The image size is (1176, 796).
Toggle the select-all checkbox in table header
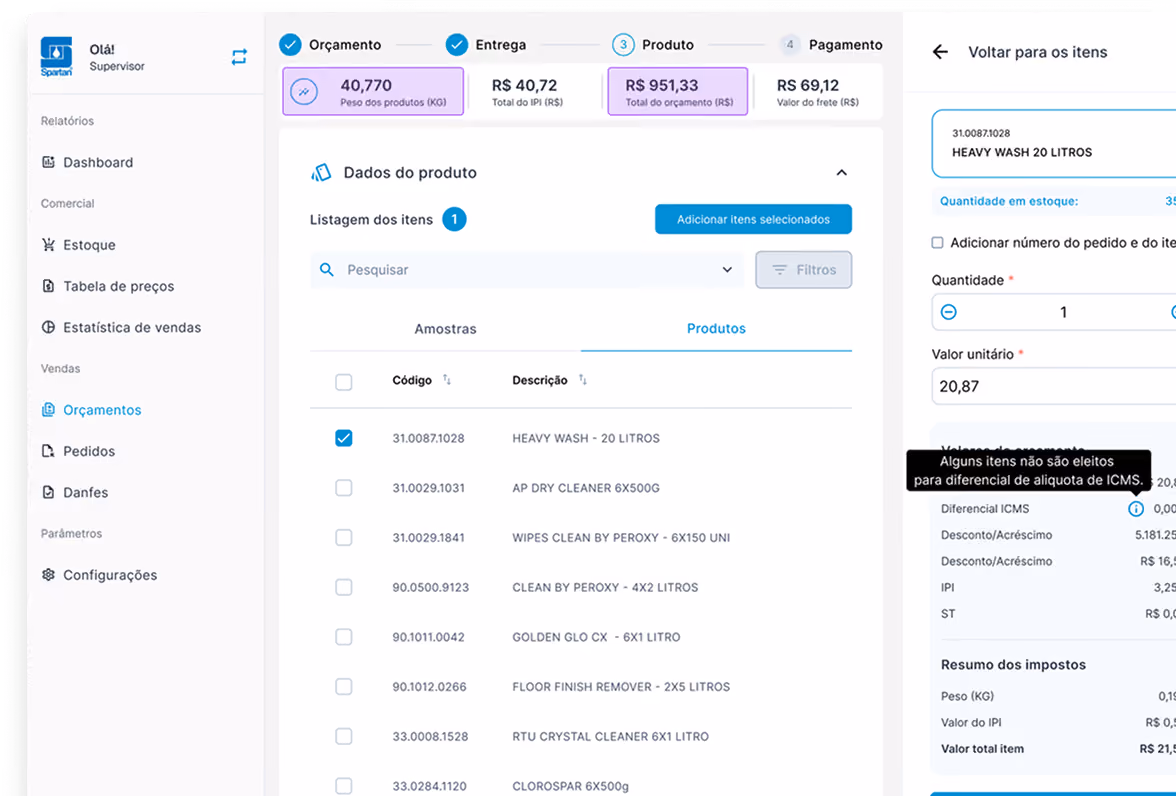344,382
